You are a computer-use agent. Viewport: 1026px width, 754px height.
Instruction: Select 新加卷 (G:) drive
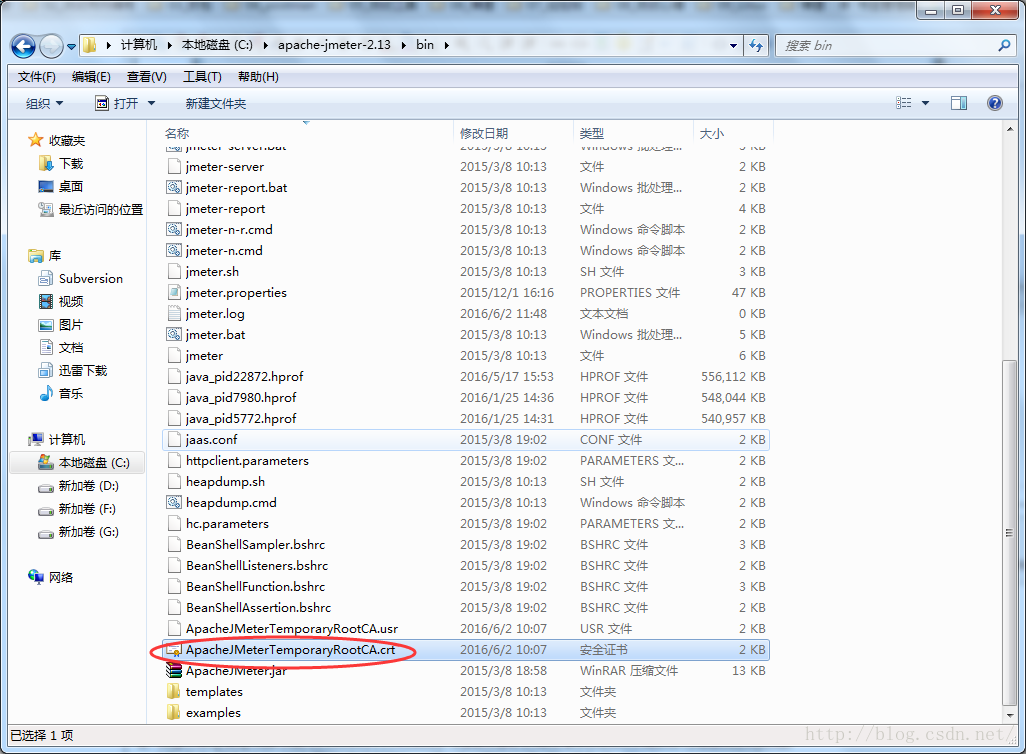click(x=88, y=531)
